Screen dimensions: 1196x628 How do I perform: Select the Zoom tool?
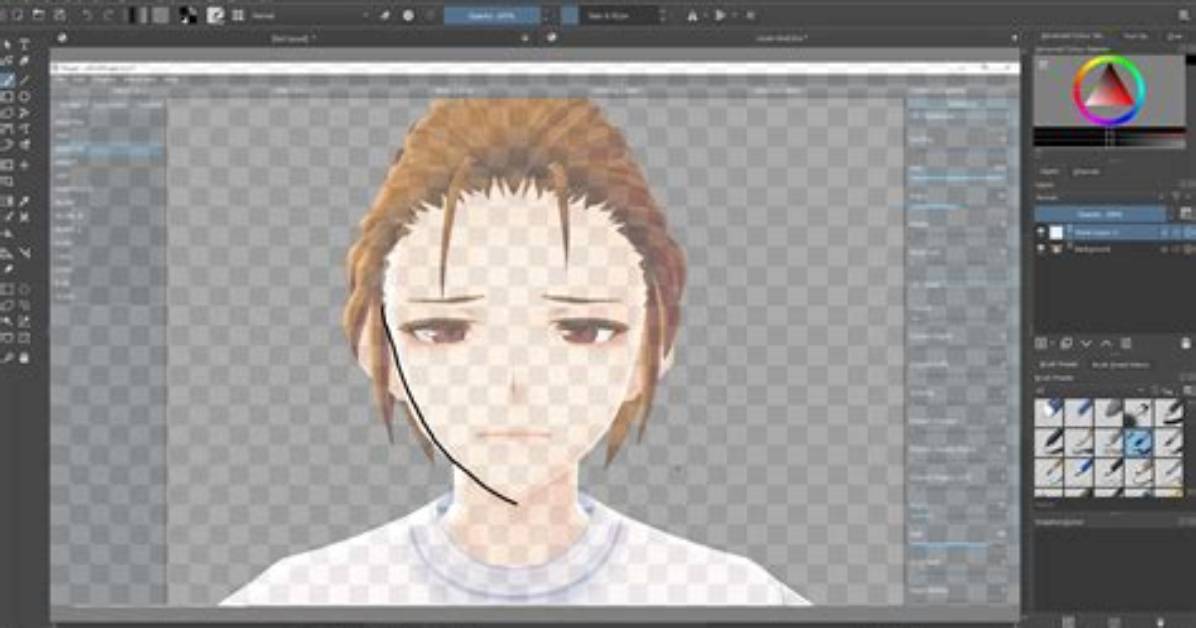coord(8,357)
